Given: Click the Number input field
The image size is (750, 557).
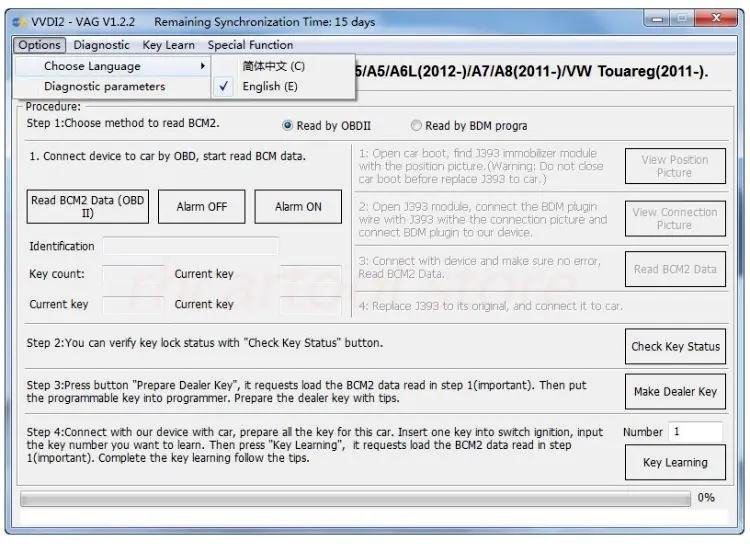Looking at the screenshot, I should [695, 432].
